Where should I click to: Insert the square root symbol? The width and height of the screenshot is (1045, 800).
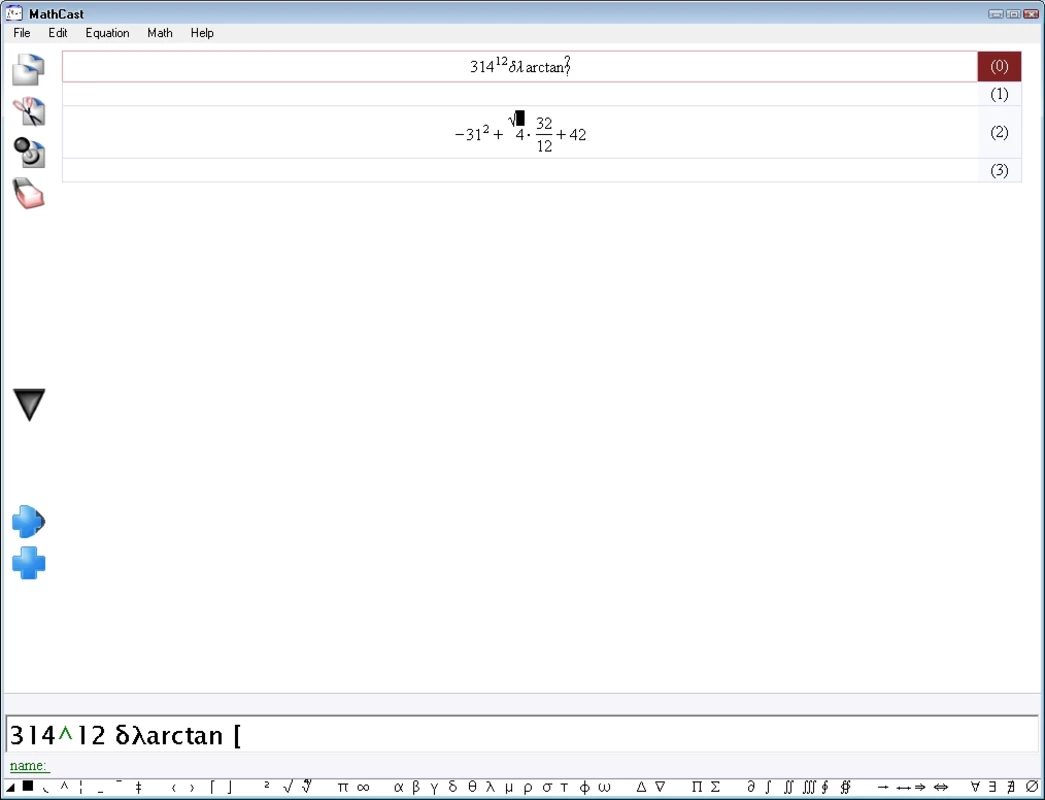287,787
